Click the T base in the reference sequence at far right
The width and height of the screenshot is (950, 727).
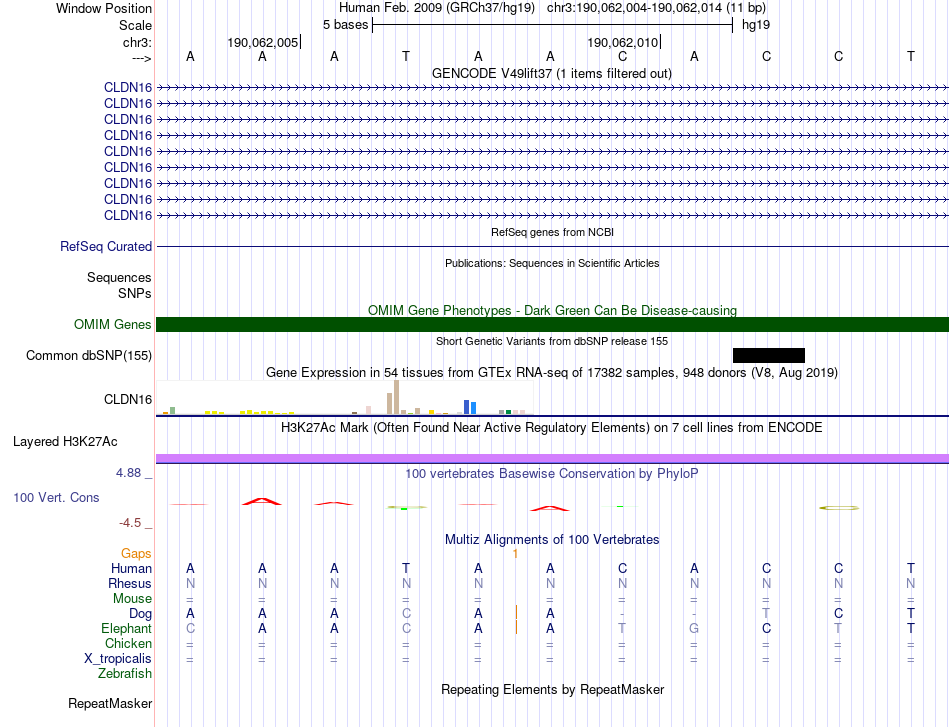click(911, 56)
